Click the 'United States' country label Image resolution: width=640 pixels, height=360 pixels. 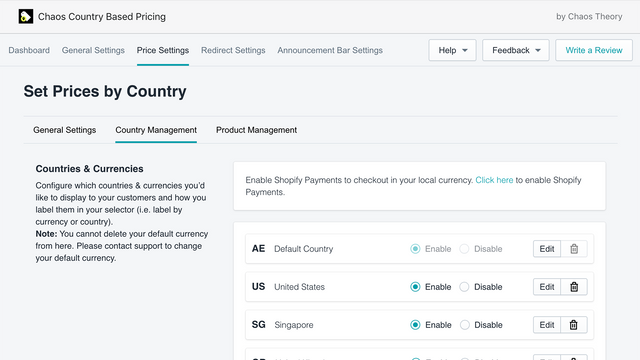tap(299, 287)
